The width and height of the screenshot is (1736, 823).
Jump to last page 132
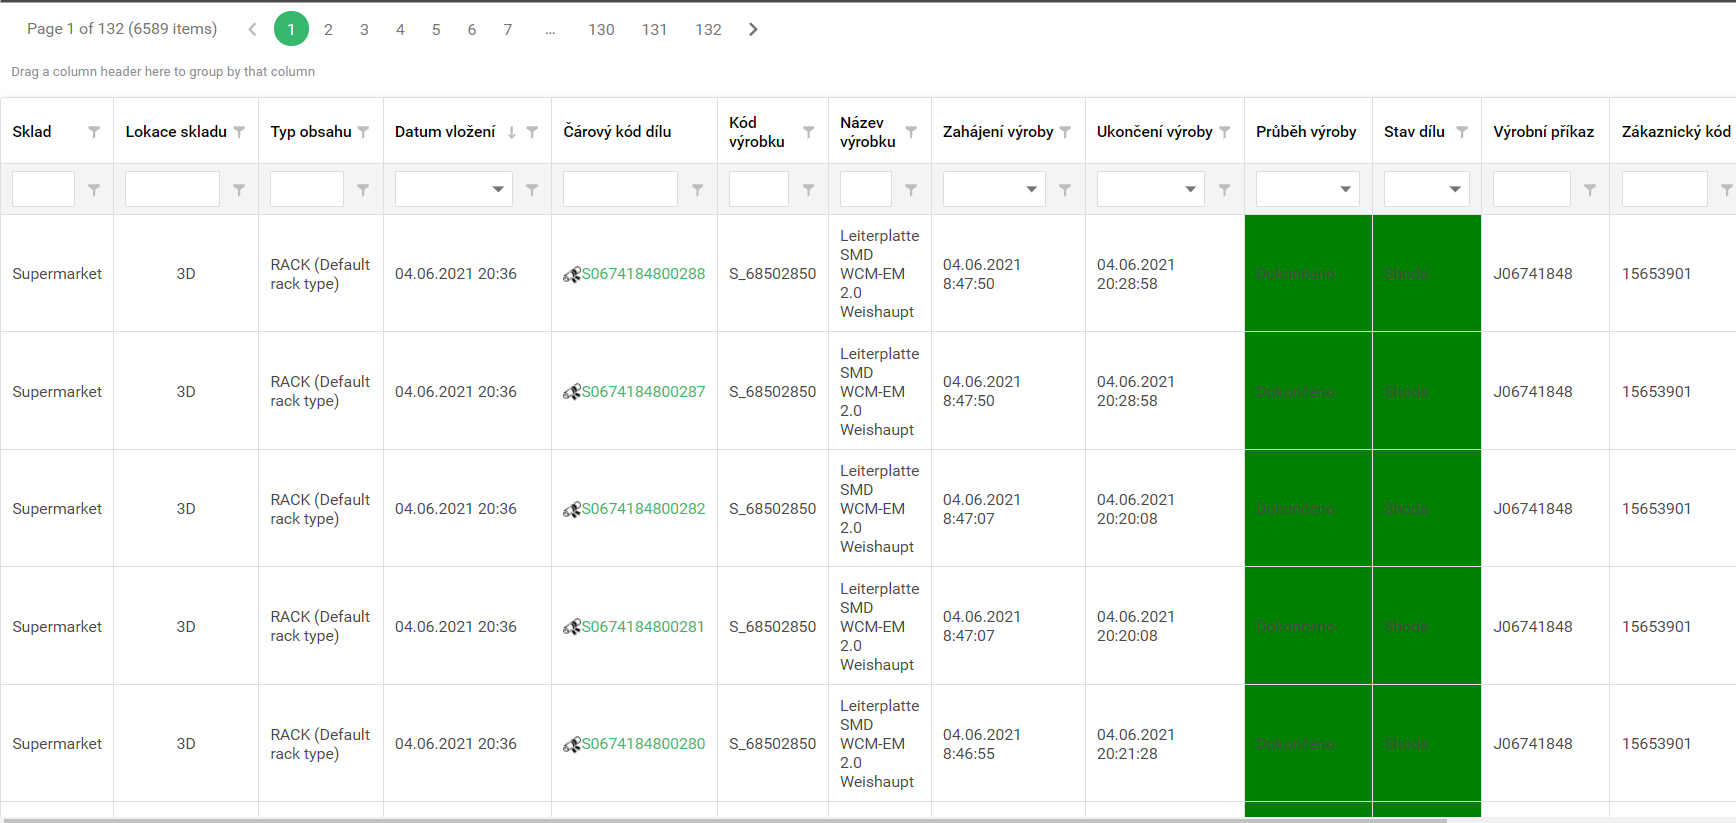pos(708,30)
